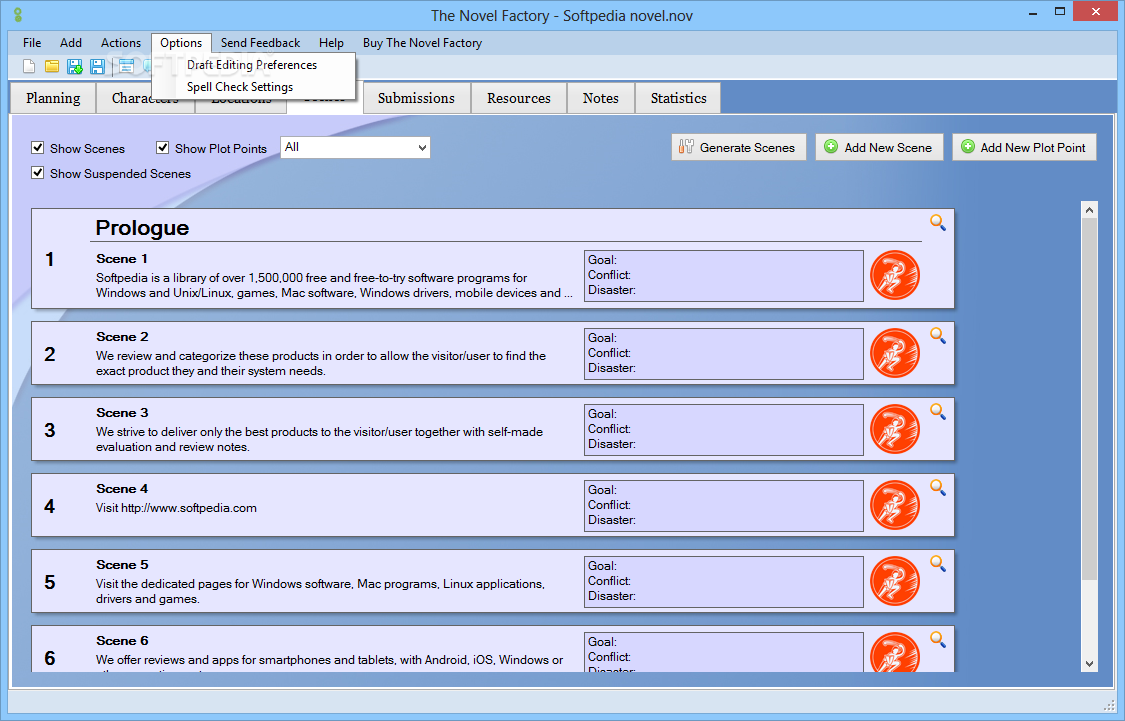
Task: Close the open Options menu
Action: tap(182, 43)
